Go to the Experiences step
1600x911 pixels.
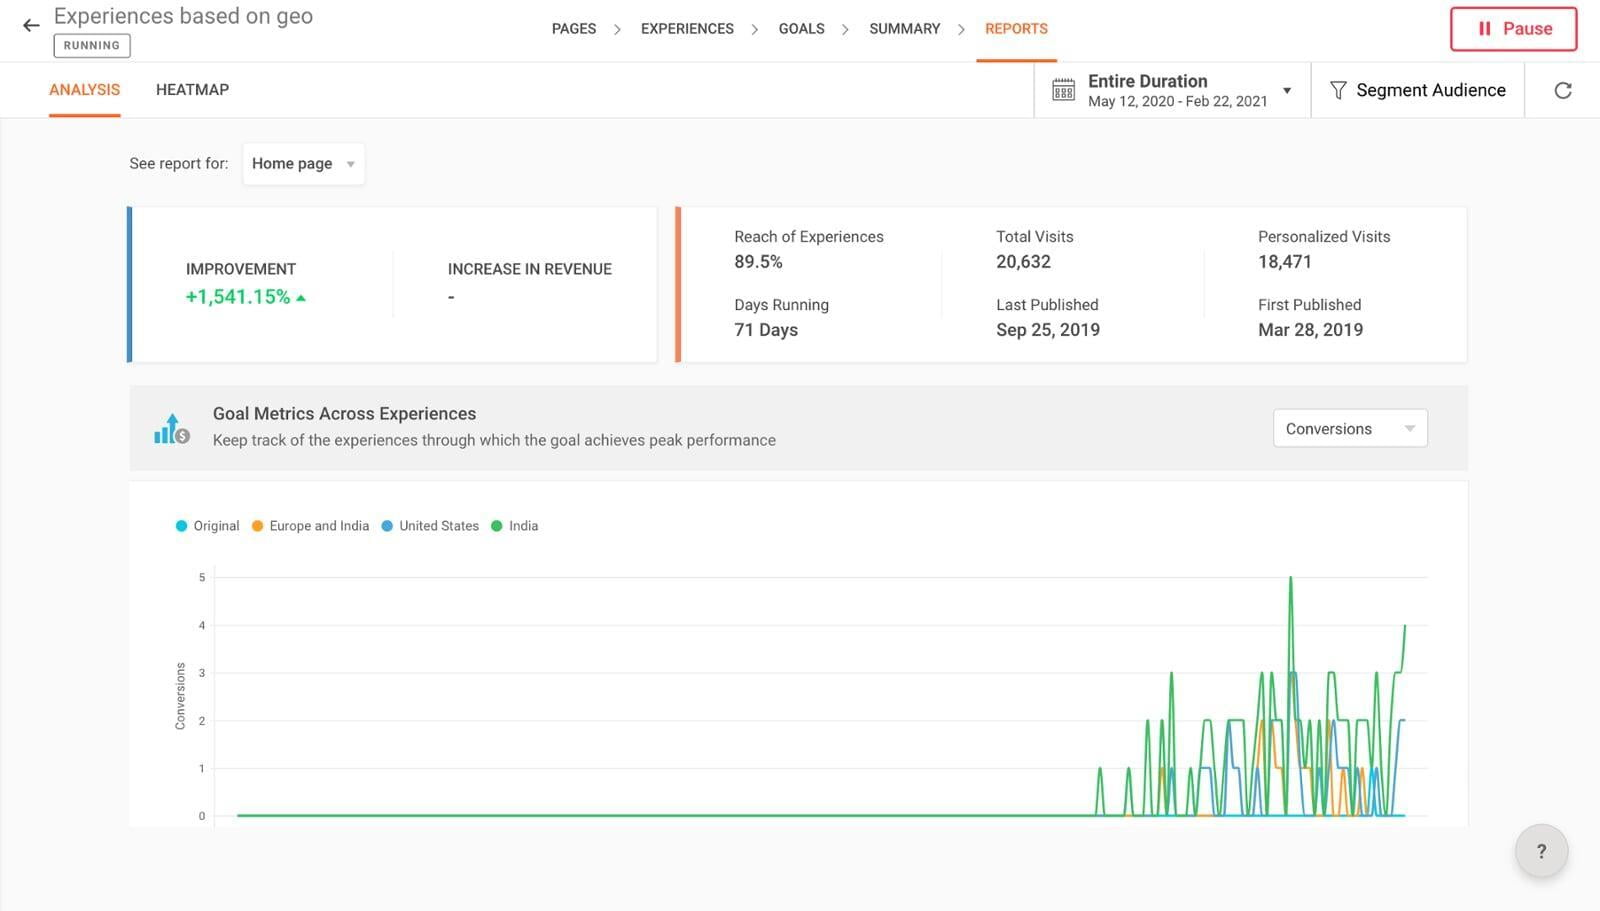(687, 29)
